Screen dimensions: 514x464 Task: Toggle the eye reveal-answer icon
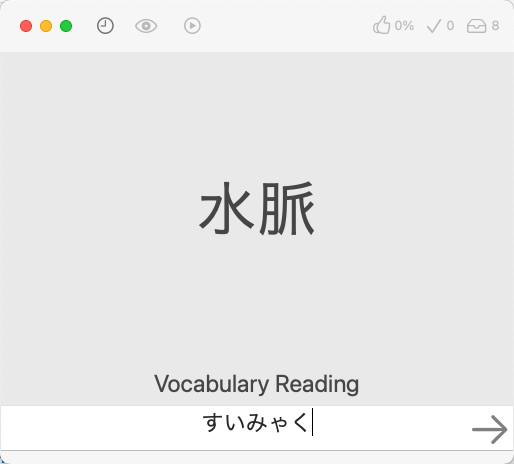[x=146, y=26]
